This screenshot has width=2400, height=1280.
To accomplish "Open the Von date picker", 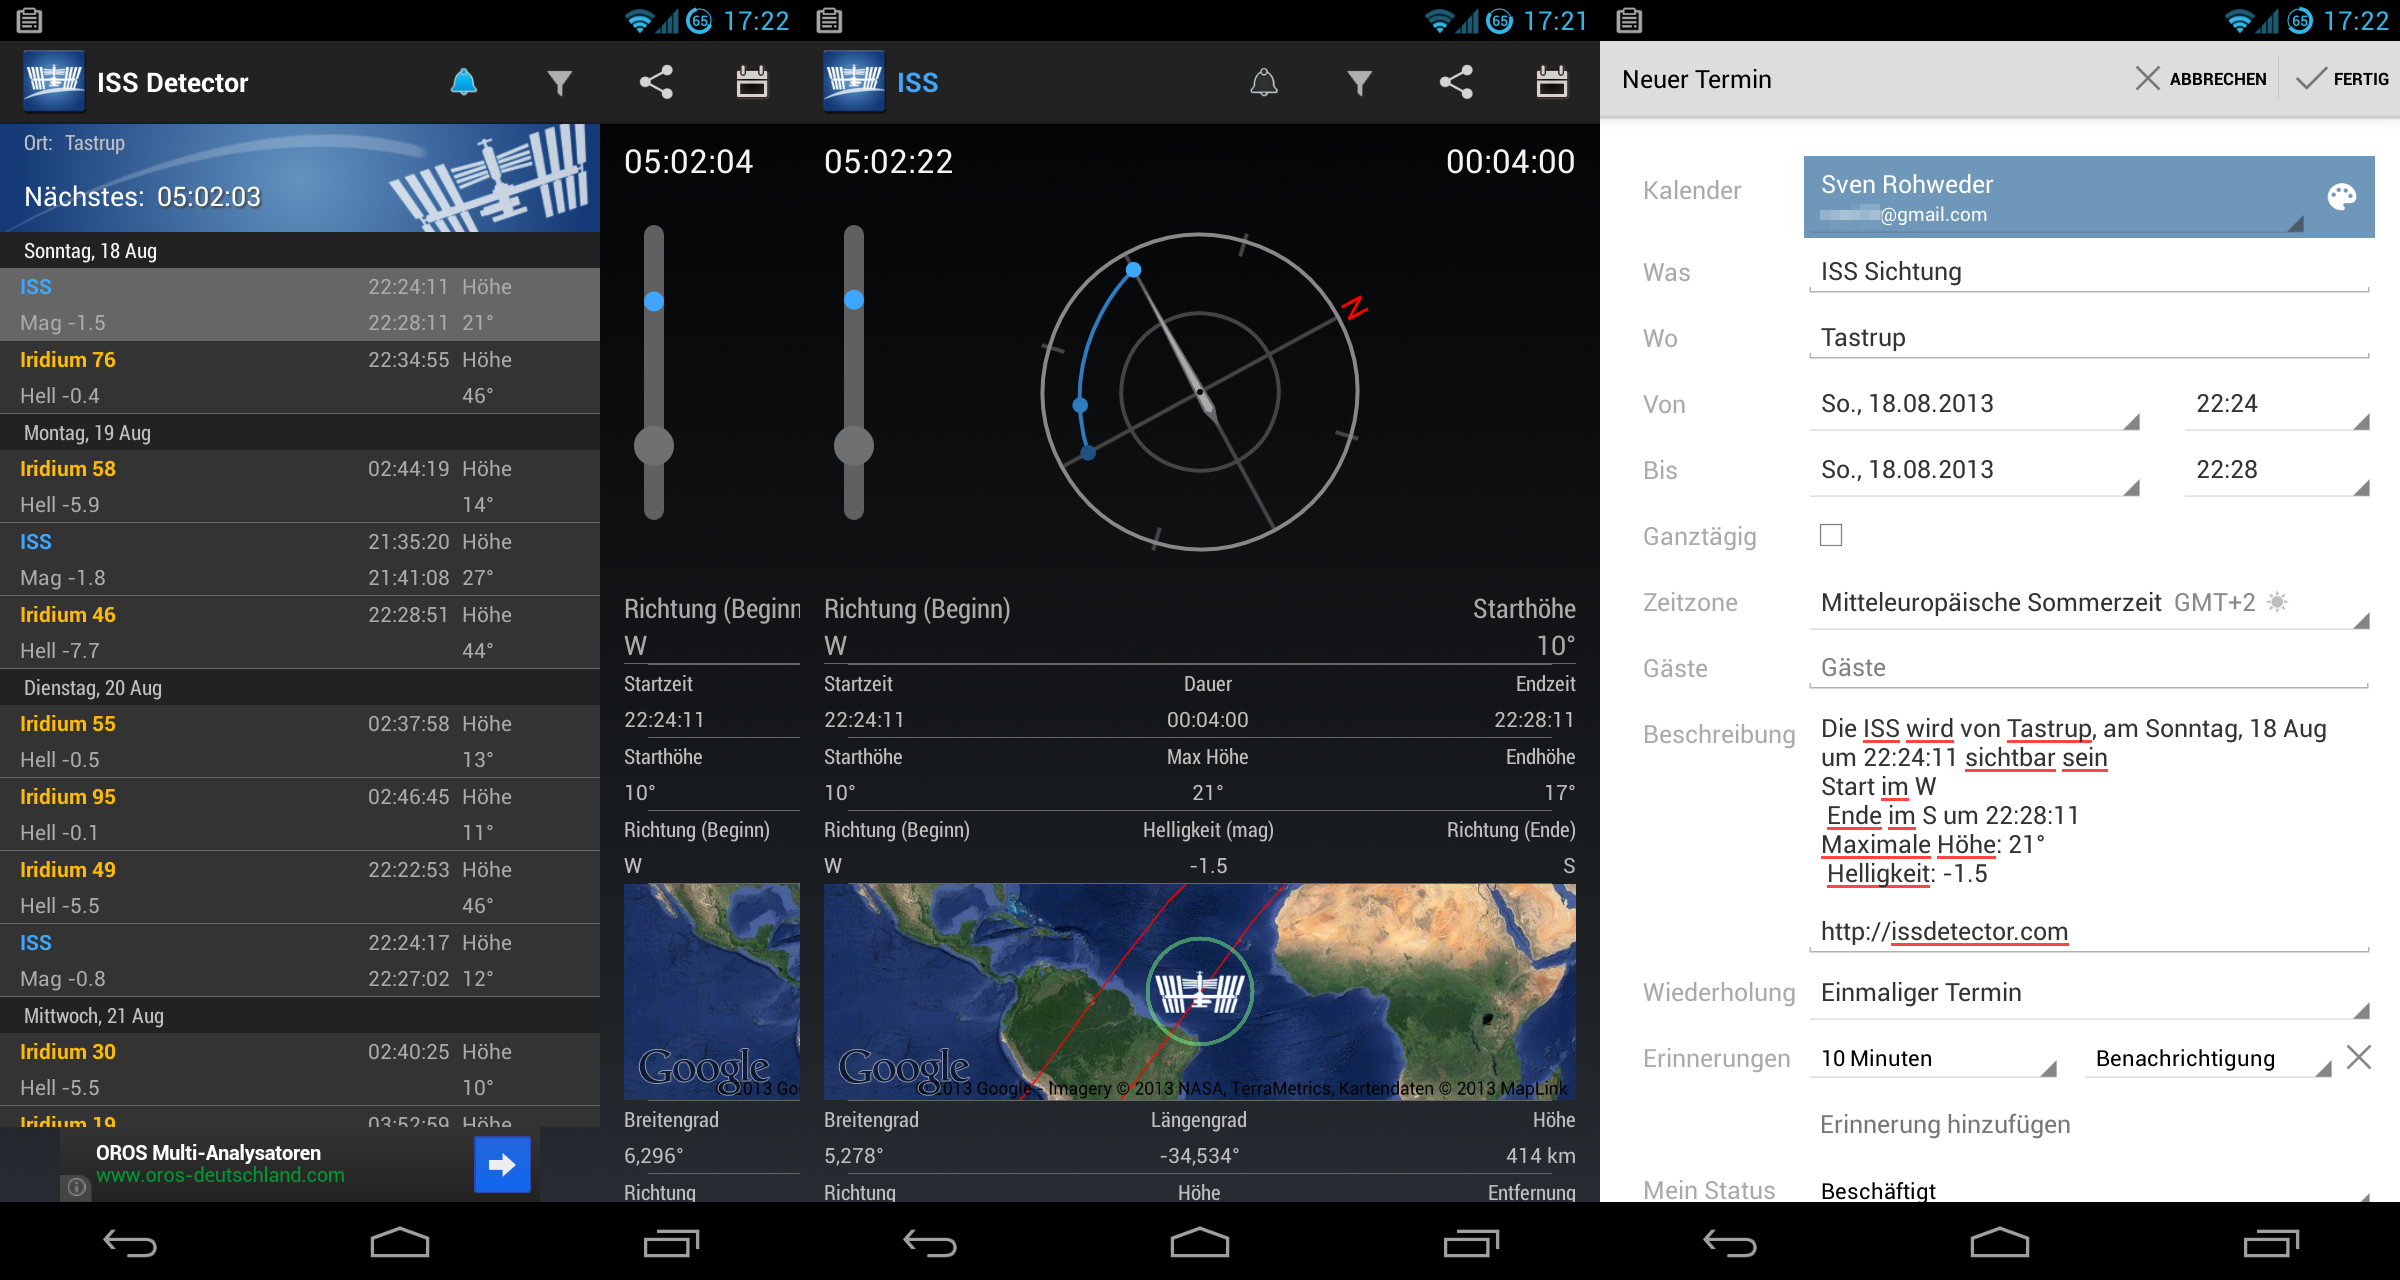I will [x=1974, y=404].
